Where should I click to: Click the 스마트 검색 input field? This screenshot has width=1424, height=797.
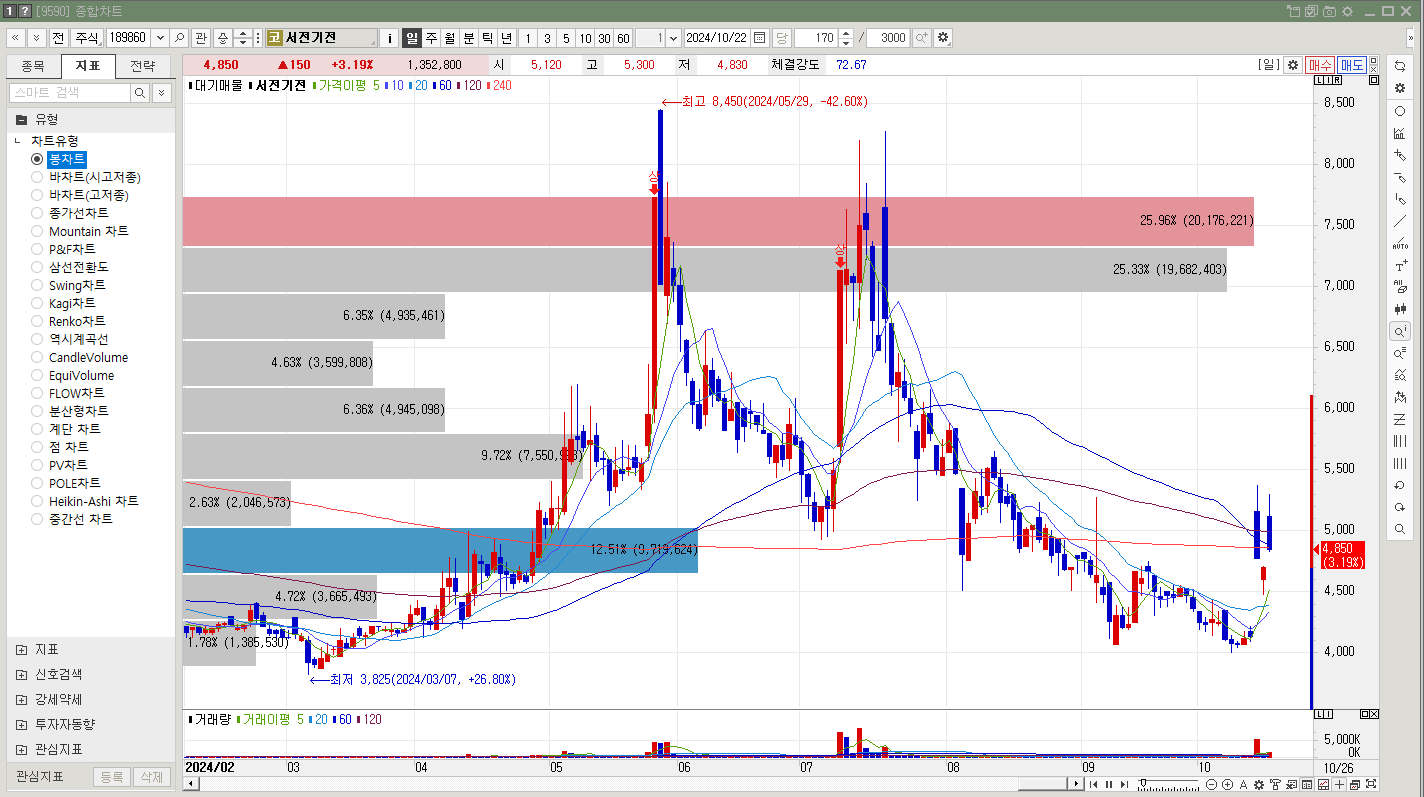coord(69,93)
